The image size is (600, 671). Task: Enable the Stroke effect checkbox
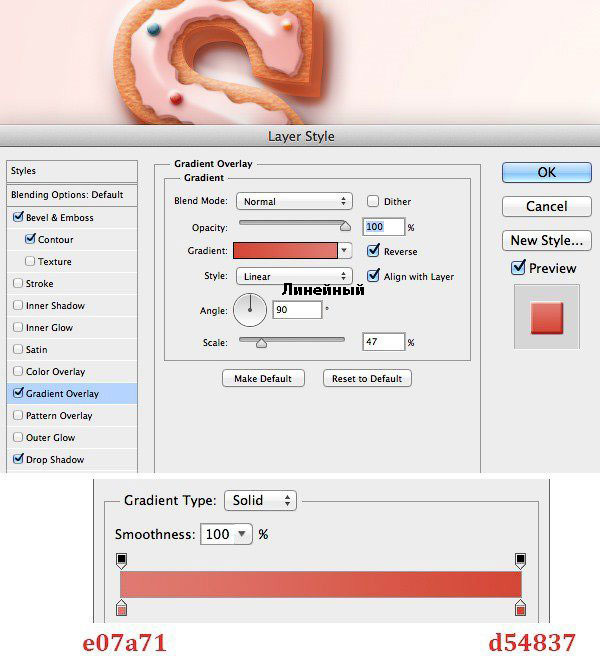[x=18, y=283]
